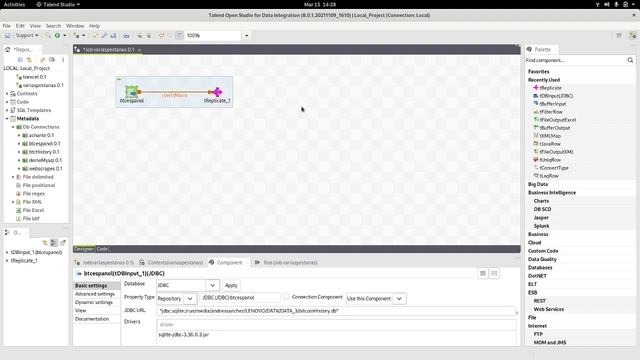The width and height of the screenshot is (640, 360).
Task: Expand the SQL Templates node
Action: click(7, 110)
